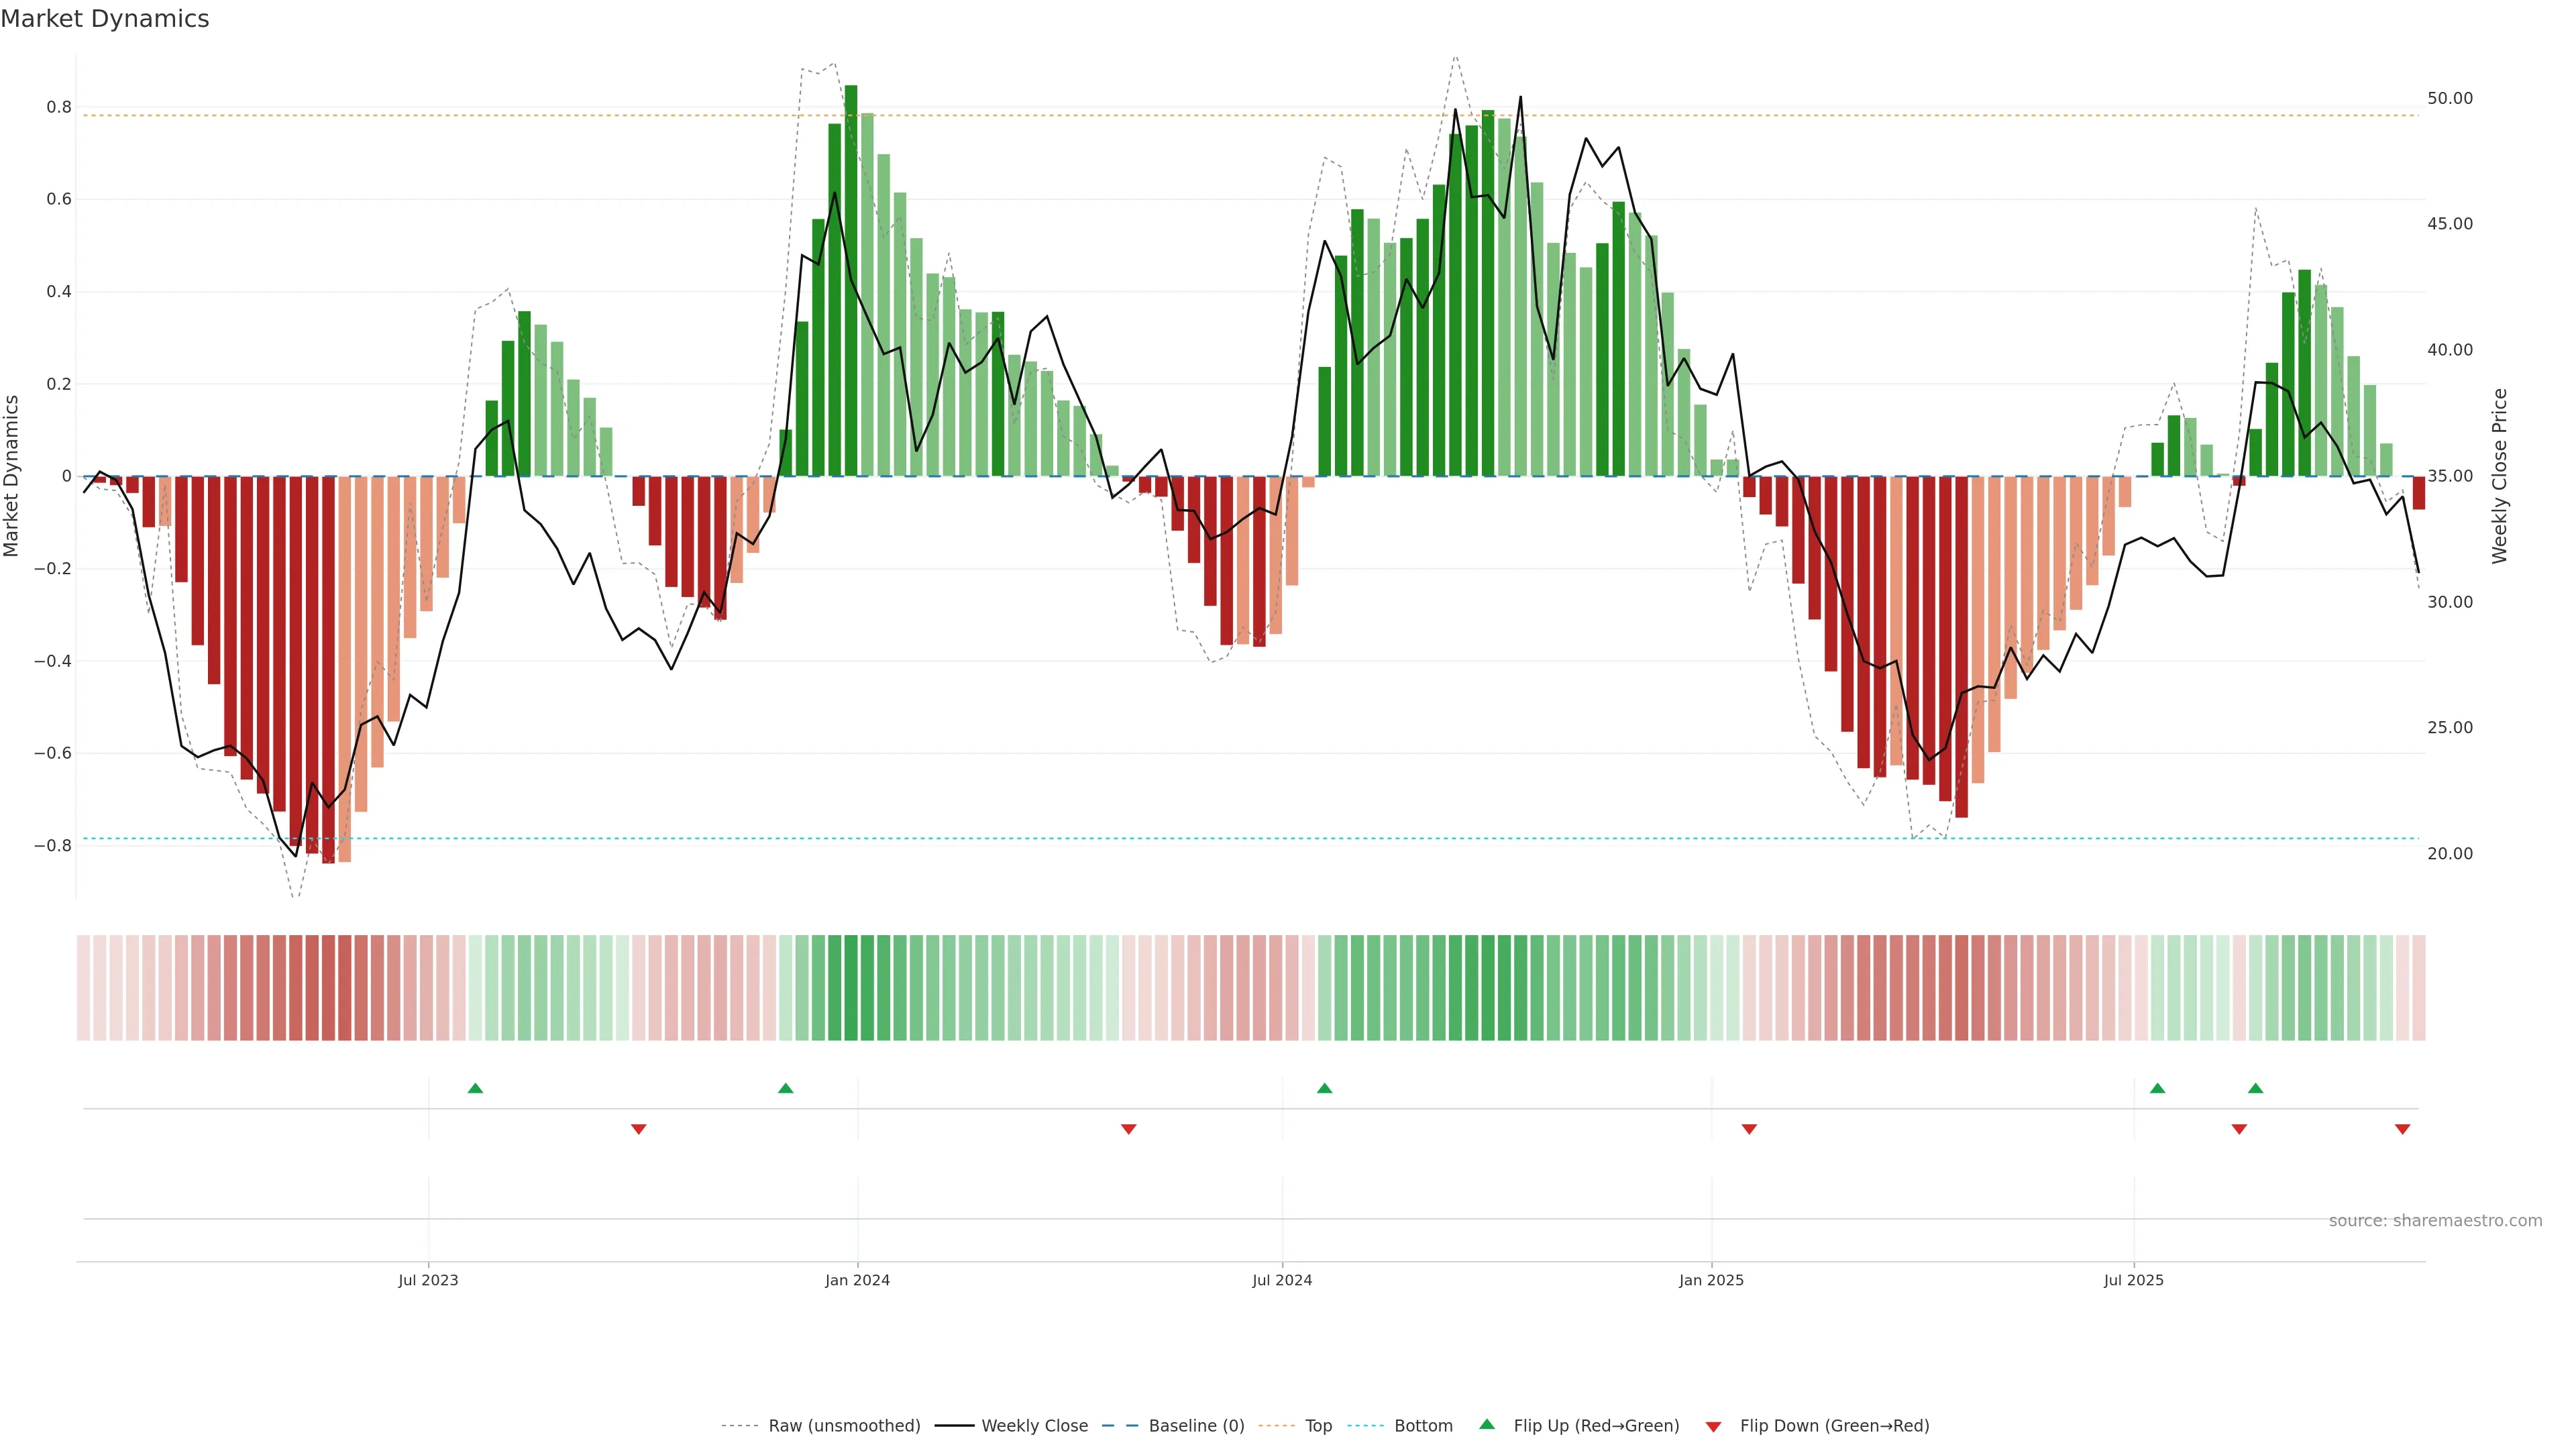This screenshot has width=2576, height=1449.
Task: Click the green flip-up triangle just after Jul 2024
Action: [1324, 1088]
